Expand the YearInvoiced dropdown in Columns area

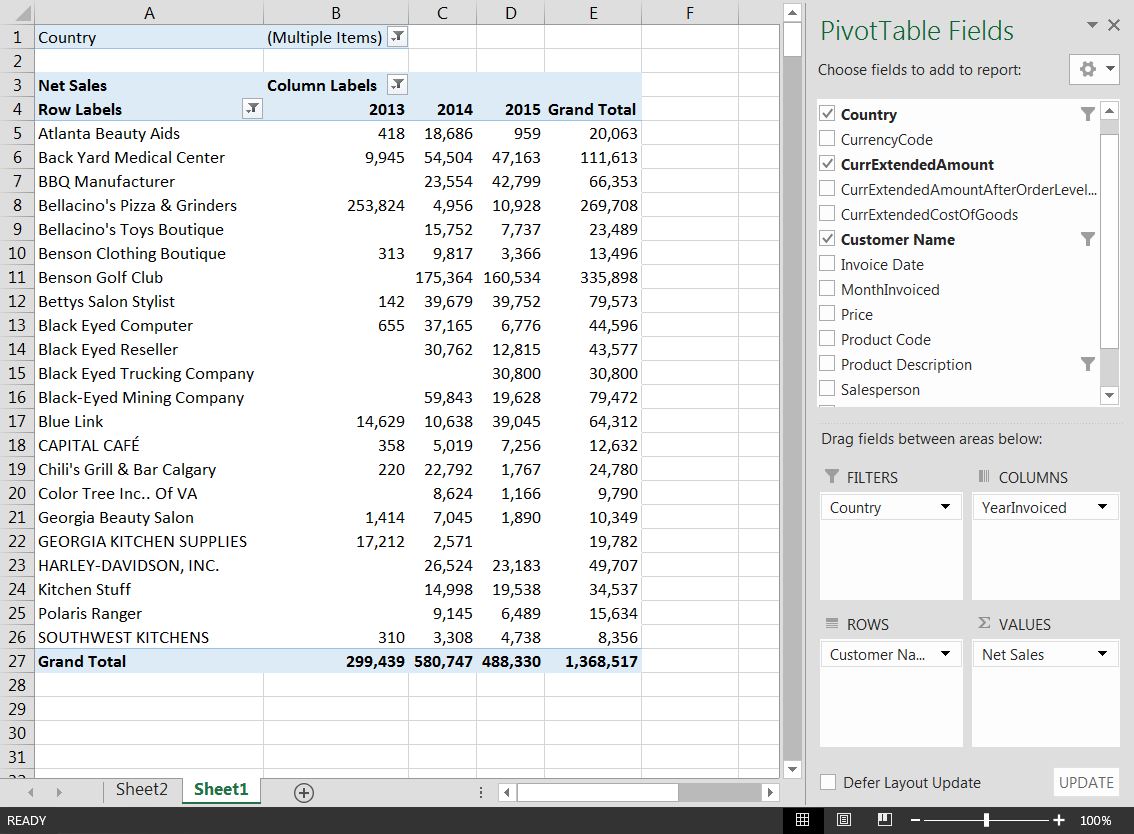coord(1102,507)
